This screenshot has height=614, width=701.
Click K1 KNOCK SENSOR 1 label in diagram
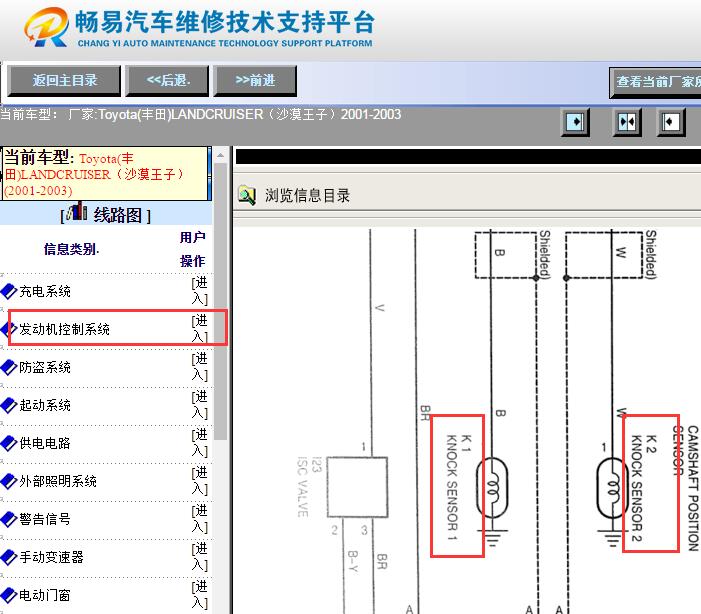coord(458,487)
